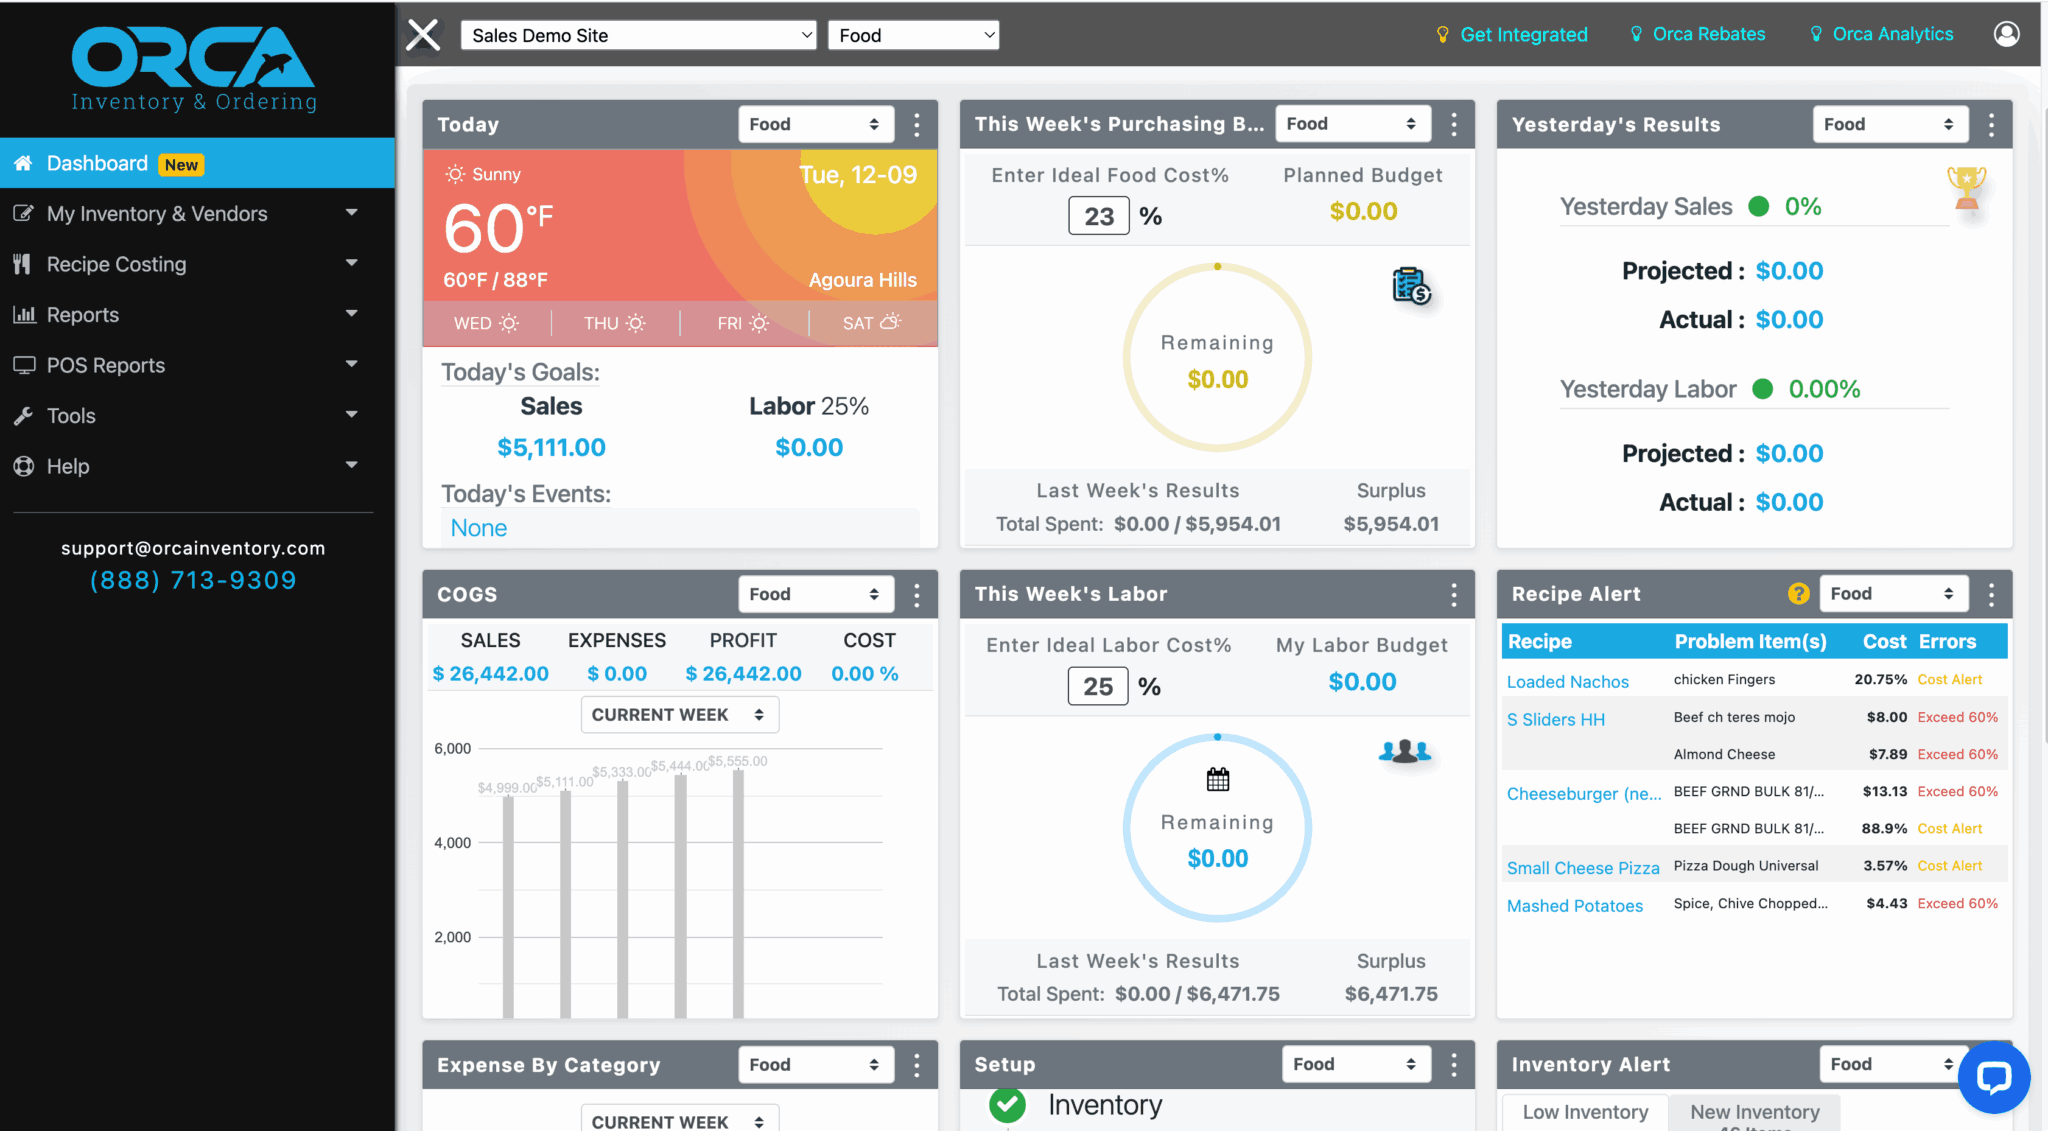This screenshot has width=2048, height=1131.
Task: Open the Today widget three-dot menu
Action: (x=917, y=125)
